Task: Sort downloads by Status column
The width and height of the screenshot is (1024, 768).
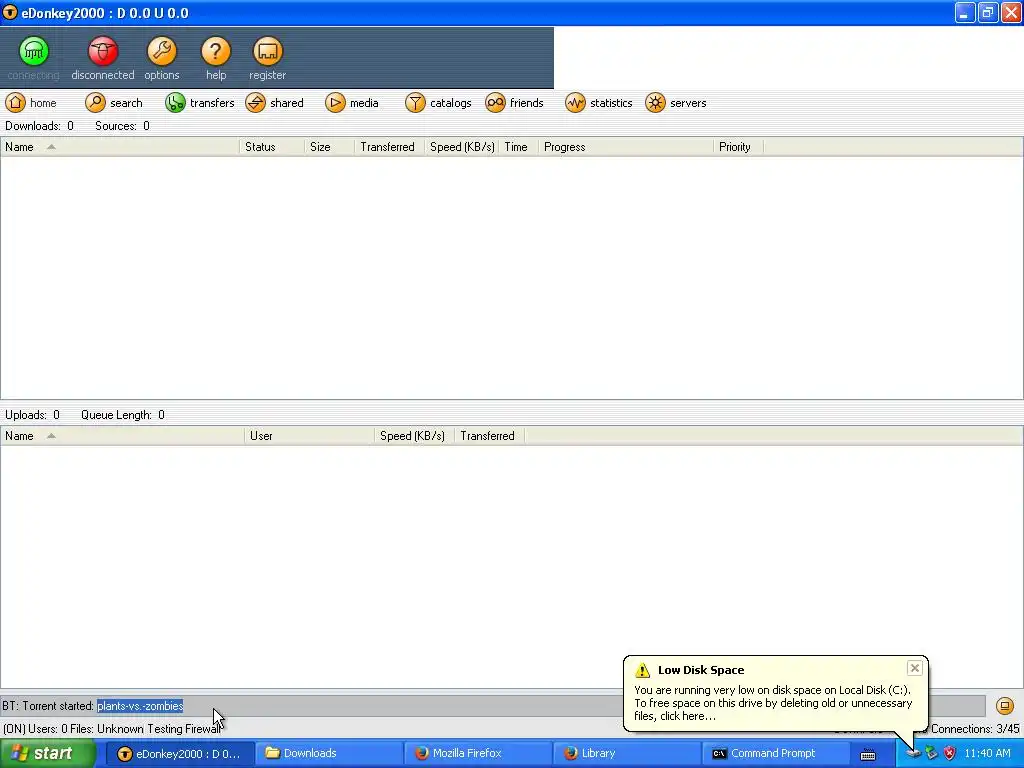Action: (x=272, y=147)
